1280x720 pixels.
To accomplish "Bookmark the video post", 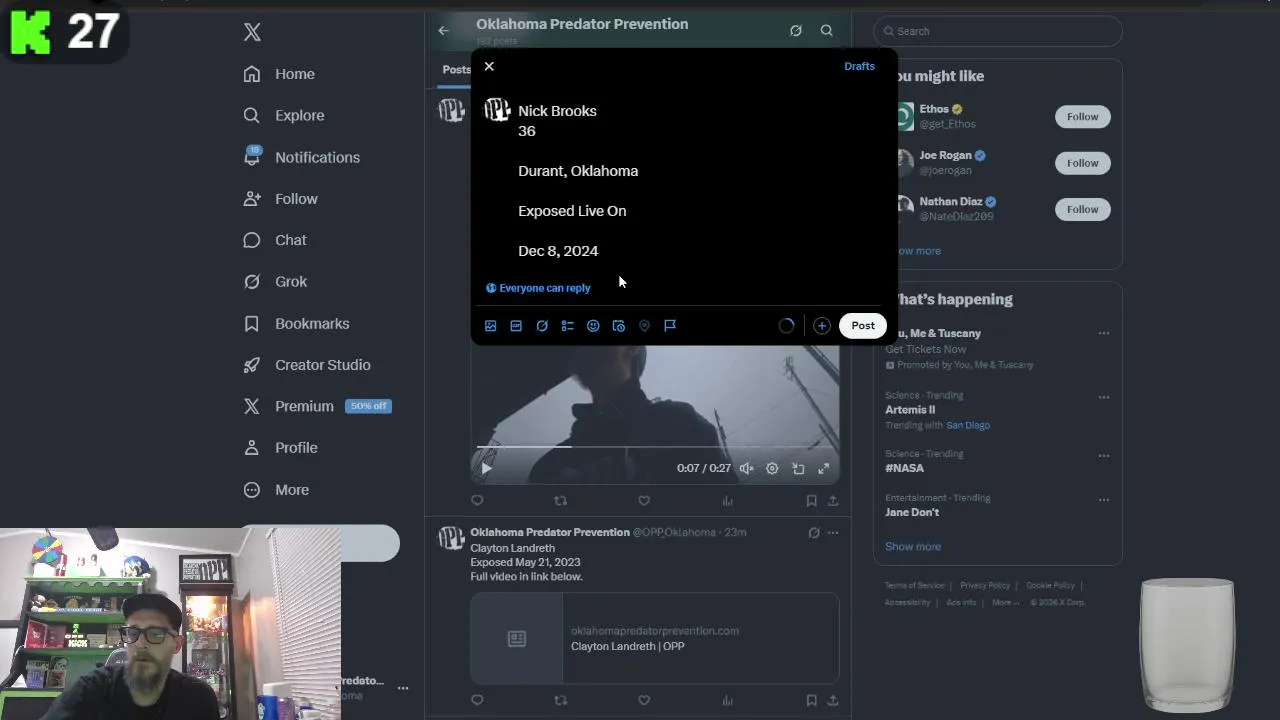I will (811, 501).
